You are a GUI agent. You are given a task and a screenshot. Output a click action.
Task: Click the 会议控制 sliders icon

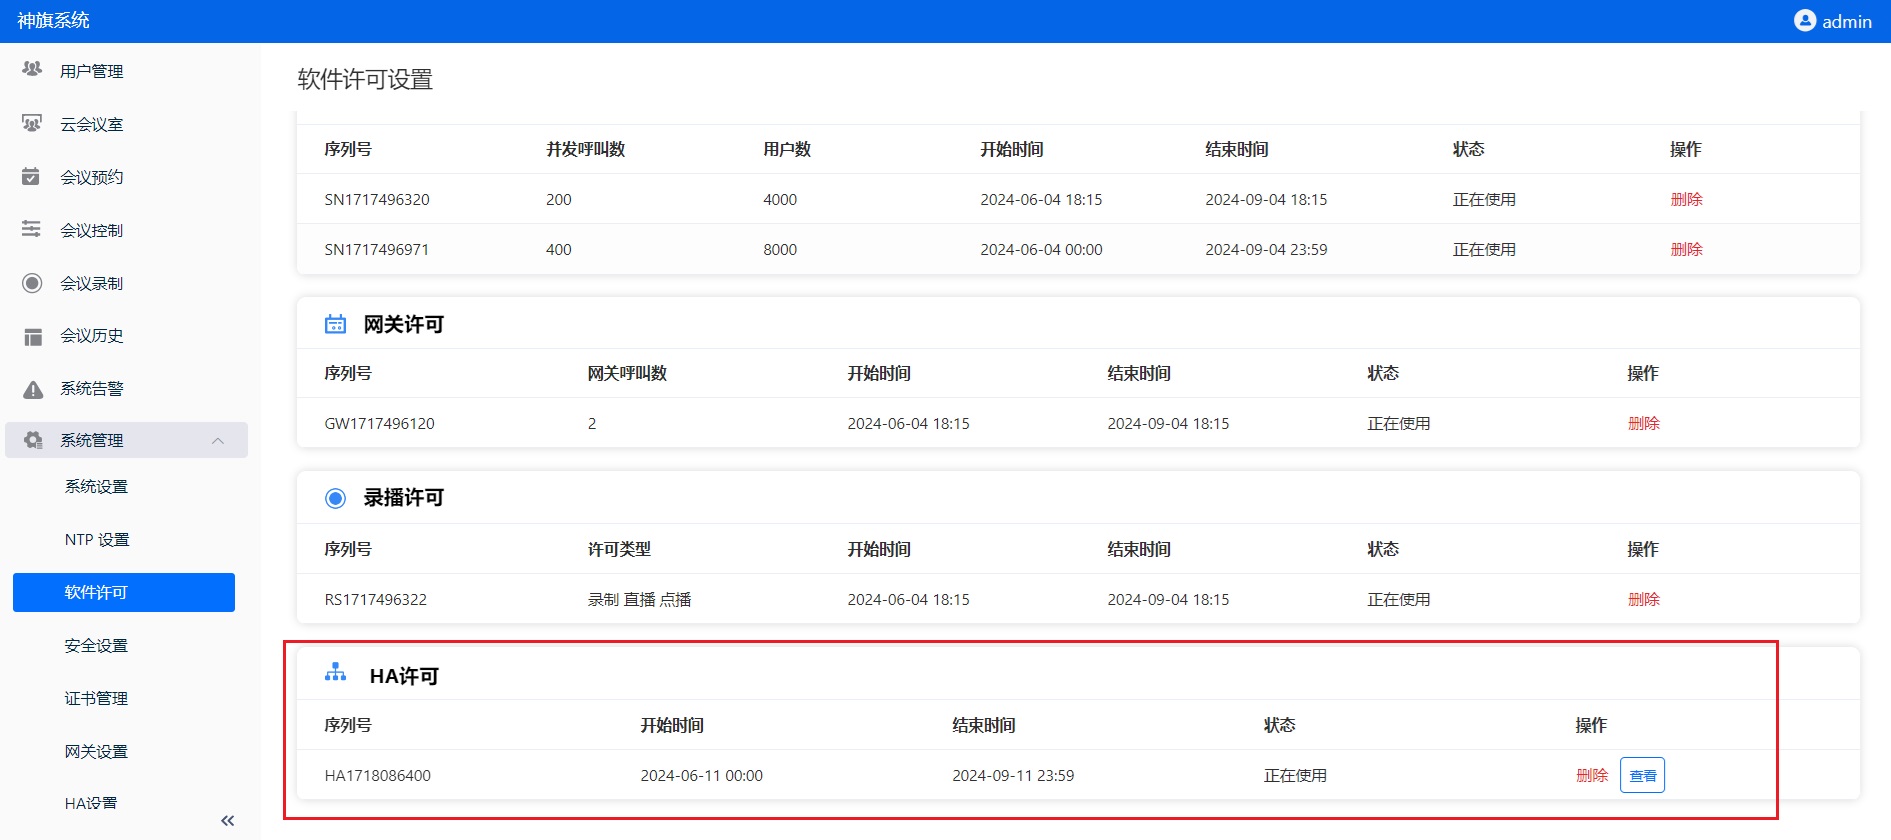pos(31,229)
